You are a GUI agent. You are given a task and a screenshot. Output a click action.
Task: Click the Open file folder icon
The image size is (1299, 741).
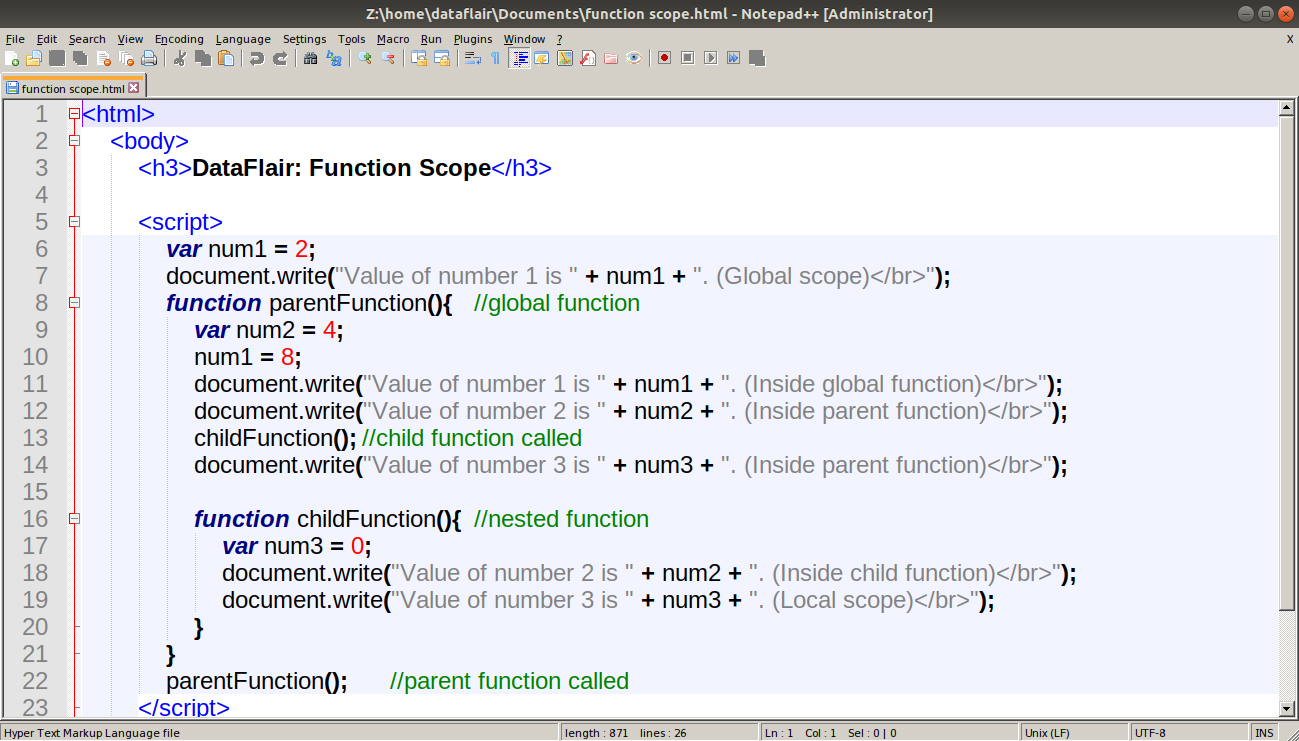tap(34, 58)
